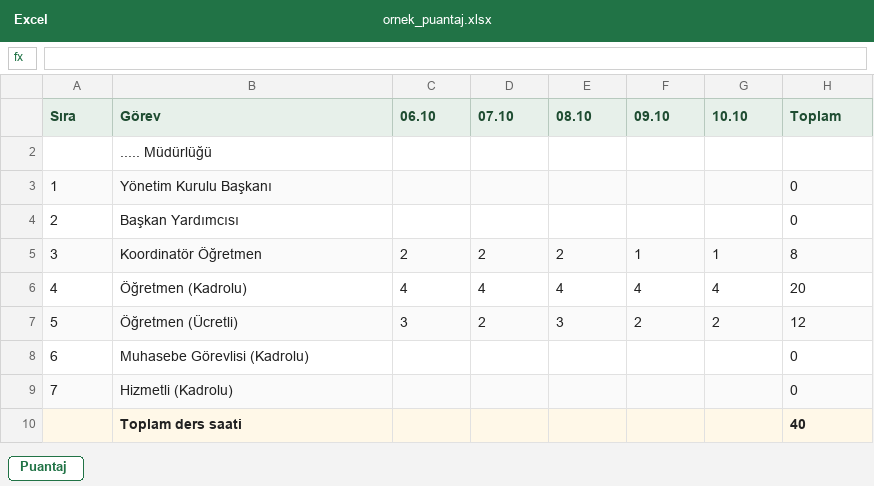Click the 'Toplam' header cell

coord(827,118)
